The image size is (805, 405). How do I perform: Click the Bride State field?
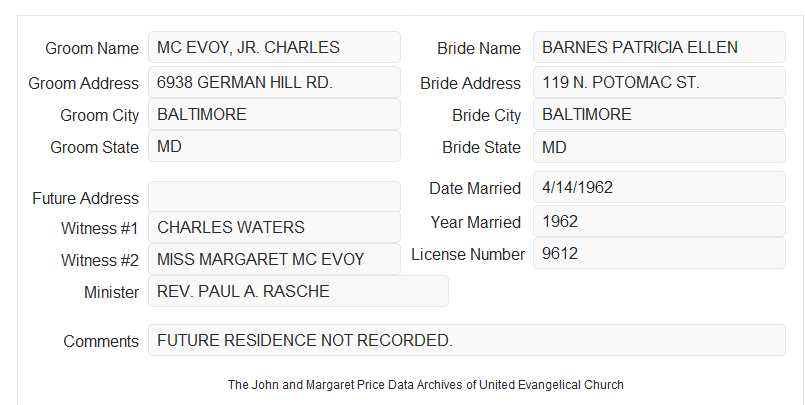[x=659, y=147]
